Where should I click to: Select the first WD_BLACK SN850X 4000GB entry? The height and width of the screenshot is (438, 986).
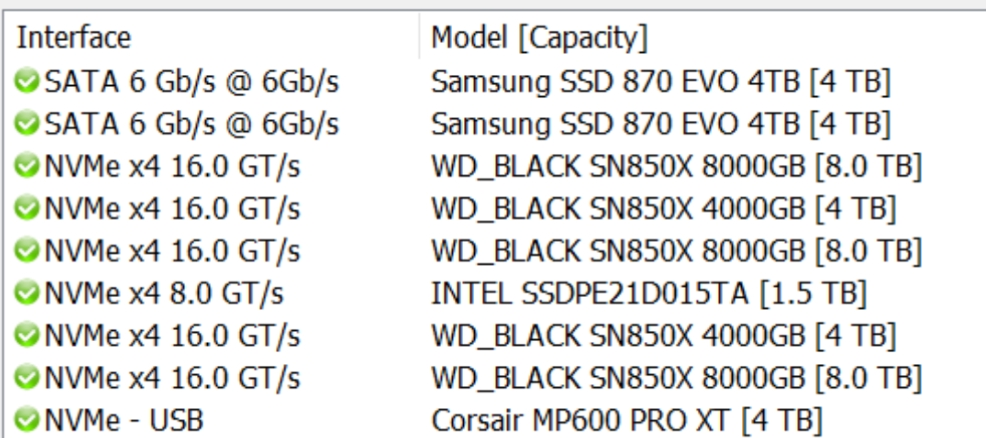(x=663, y=209)
